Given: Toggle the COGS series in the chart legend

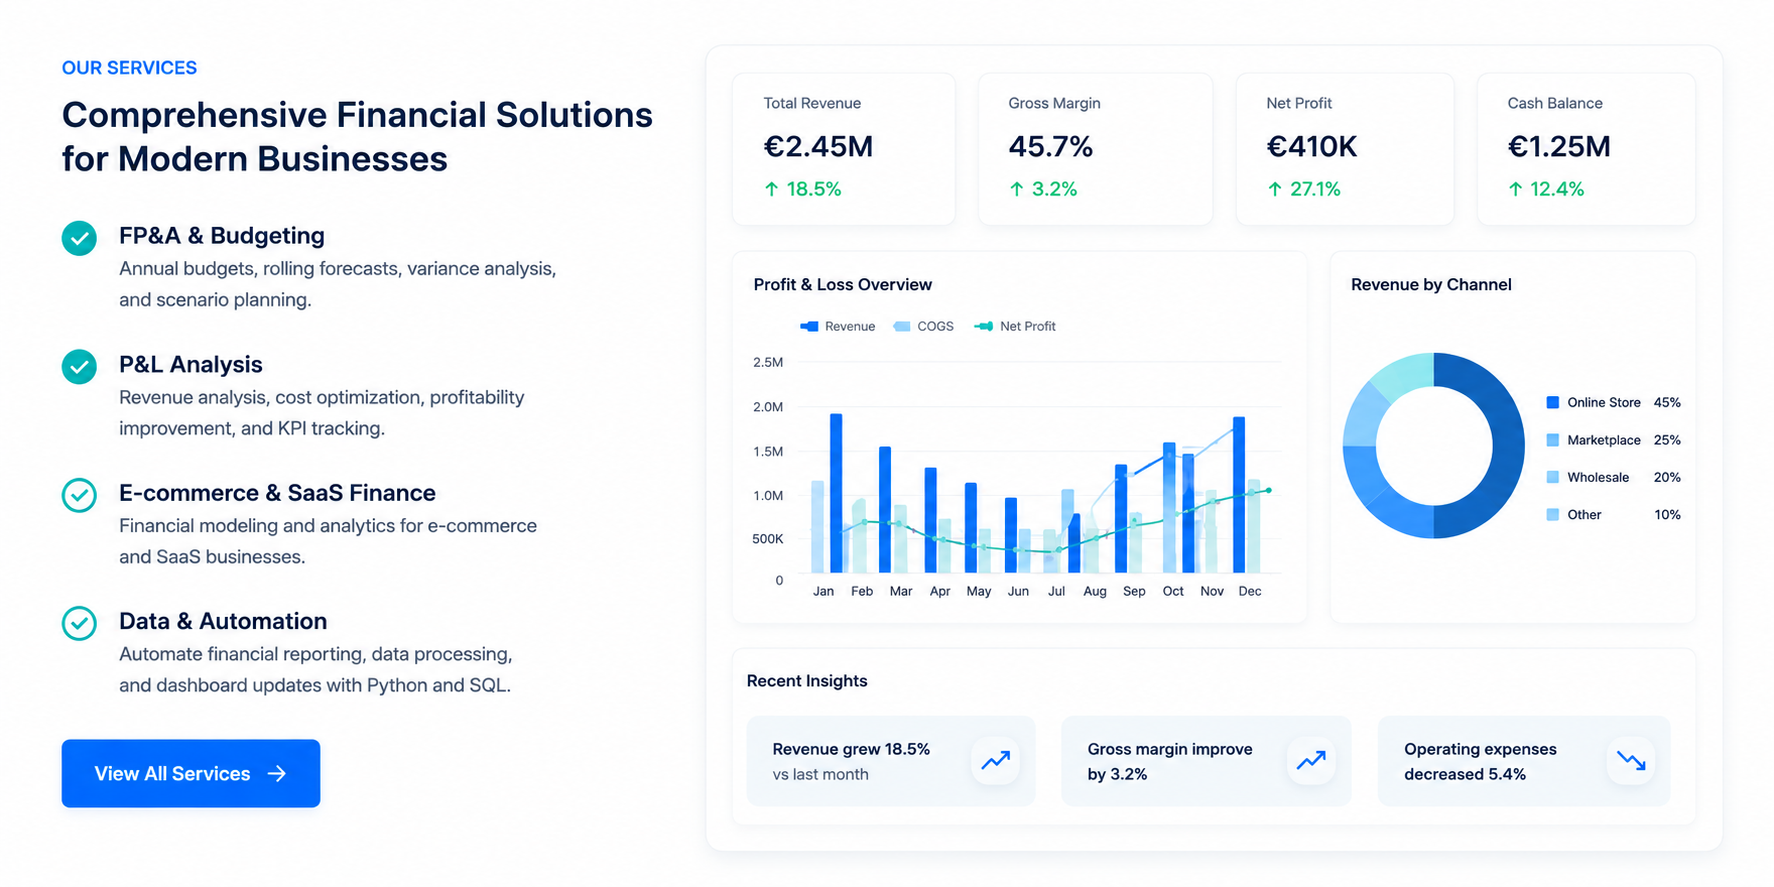Looking at the screenshot, I should coord(923,326).
